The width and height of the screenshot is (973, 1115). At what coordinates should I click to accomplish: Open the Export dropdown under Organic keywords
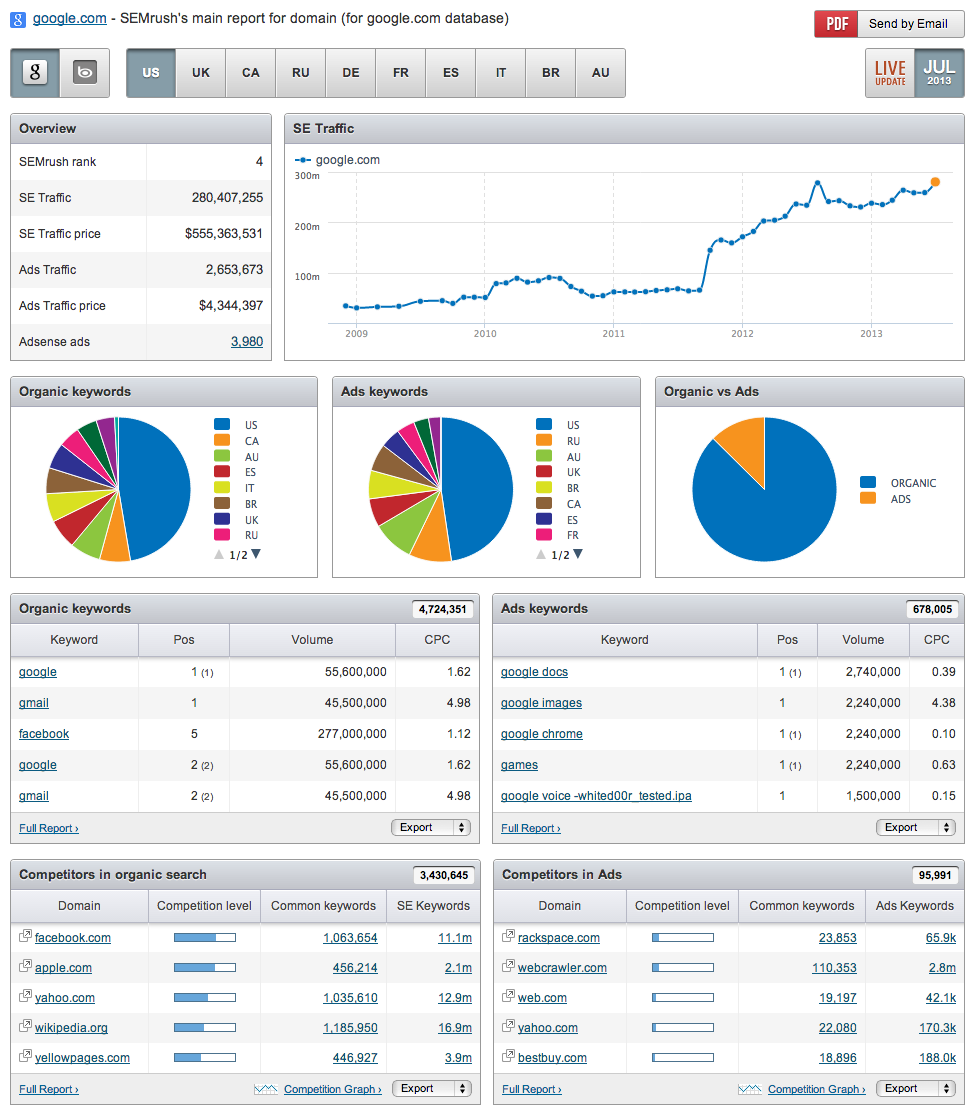[x=431, y=827]
